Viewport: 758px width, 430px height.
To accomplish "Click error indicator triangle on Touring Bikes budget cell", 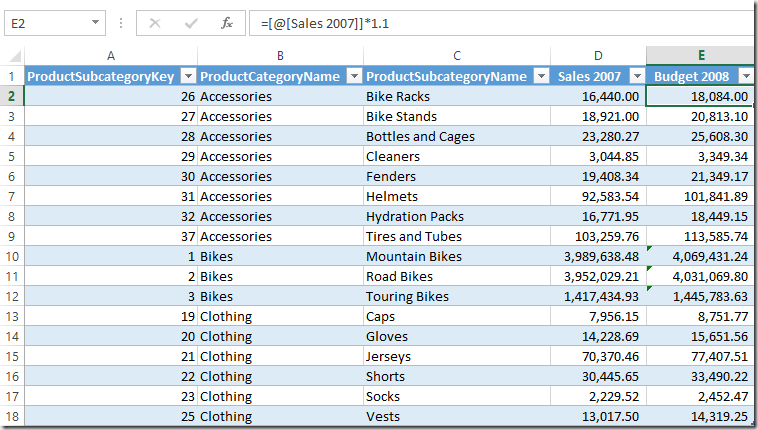I will tap(649, 288).
